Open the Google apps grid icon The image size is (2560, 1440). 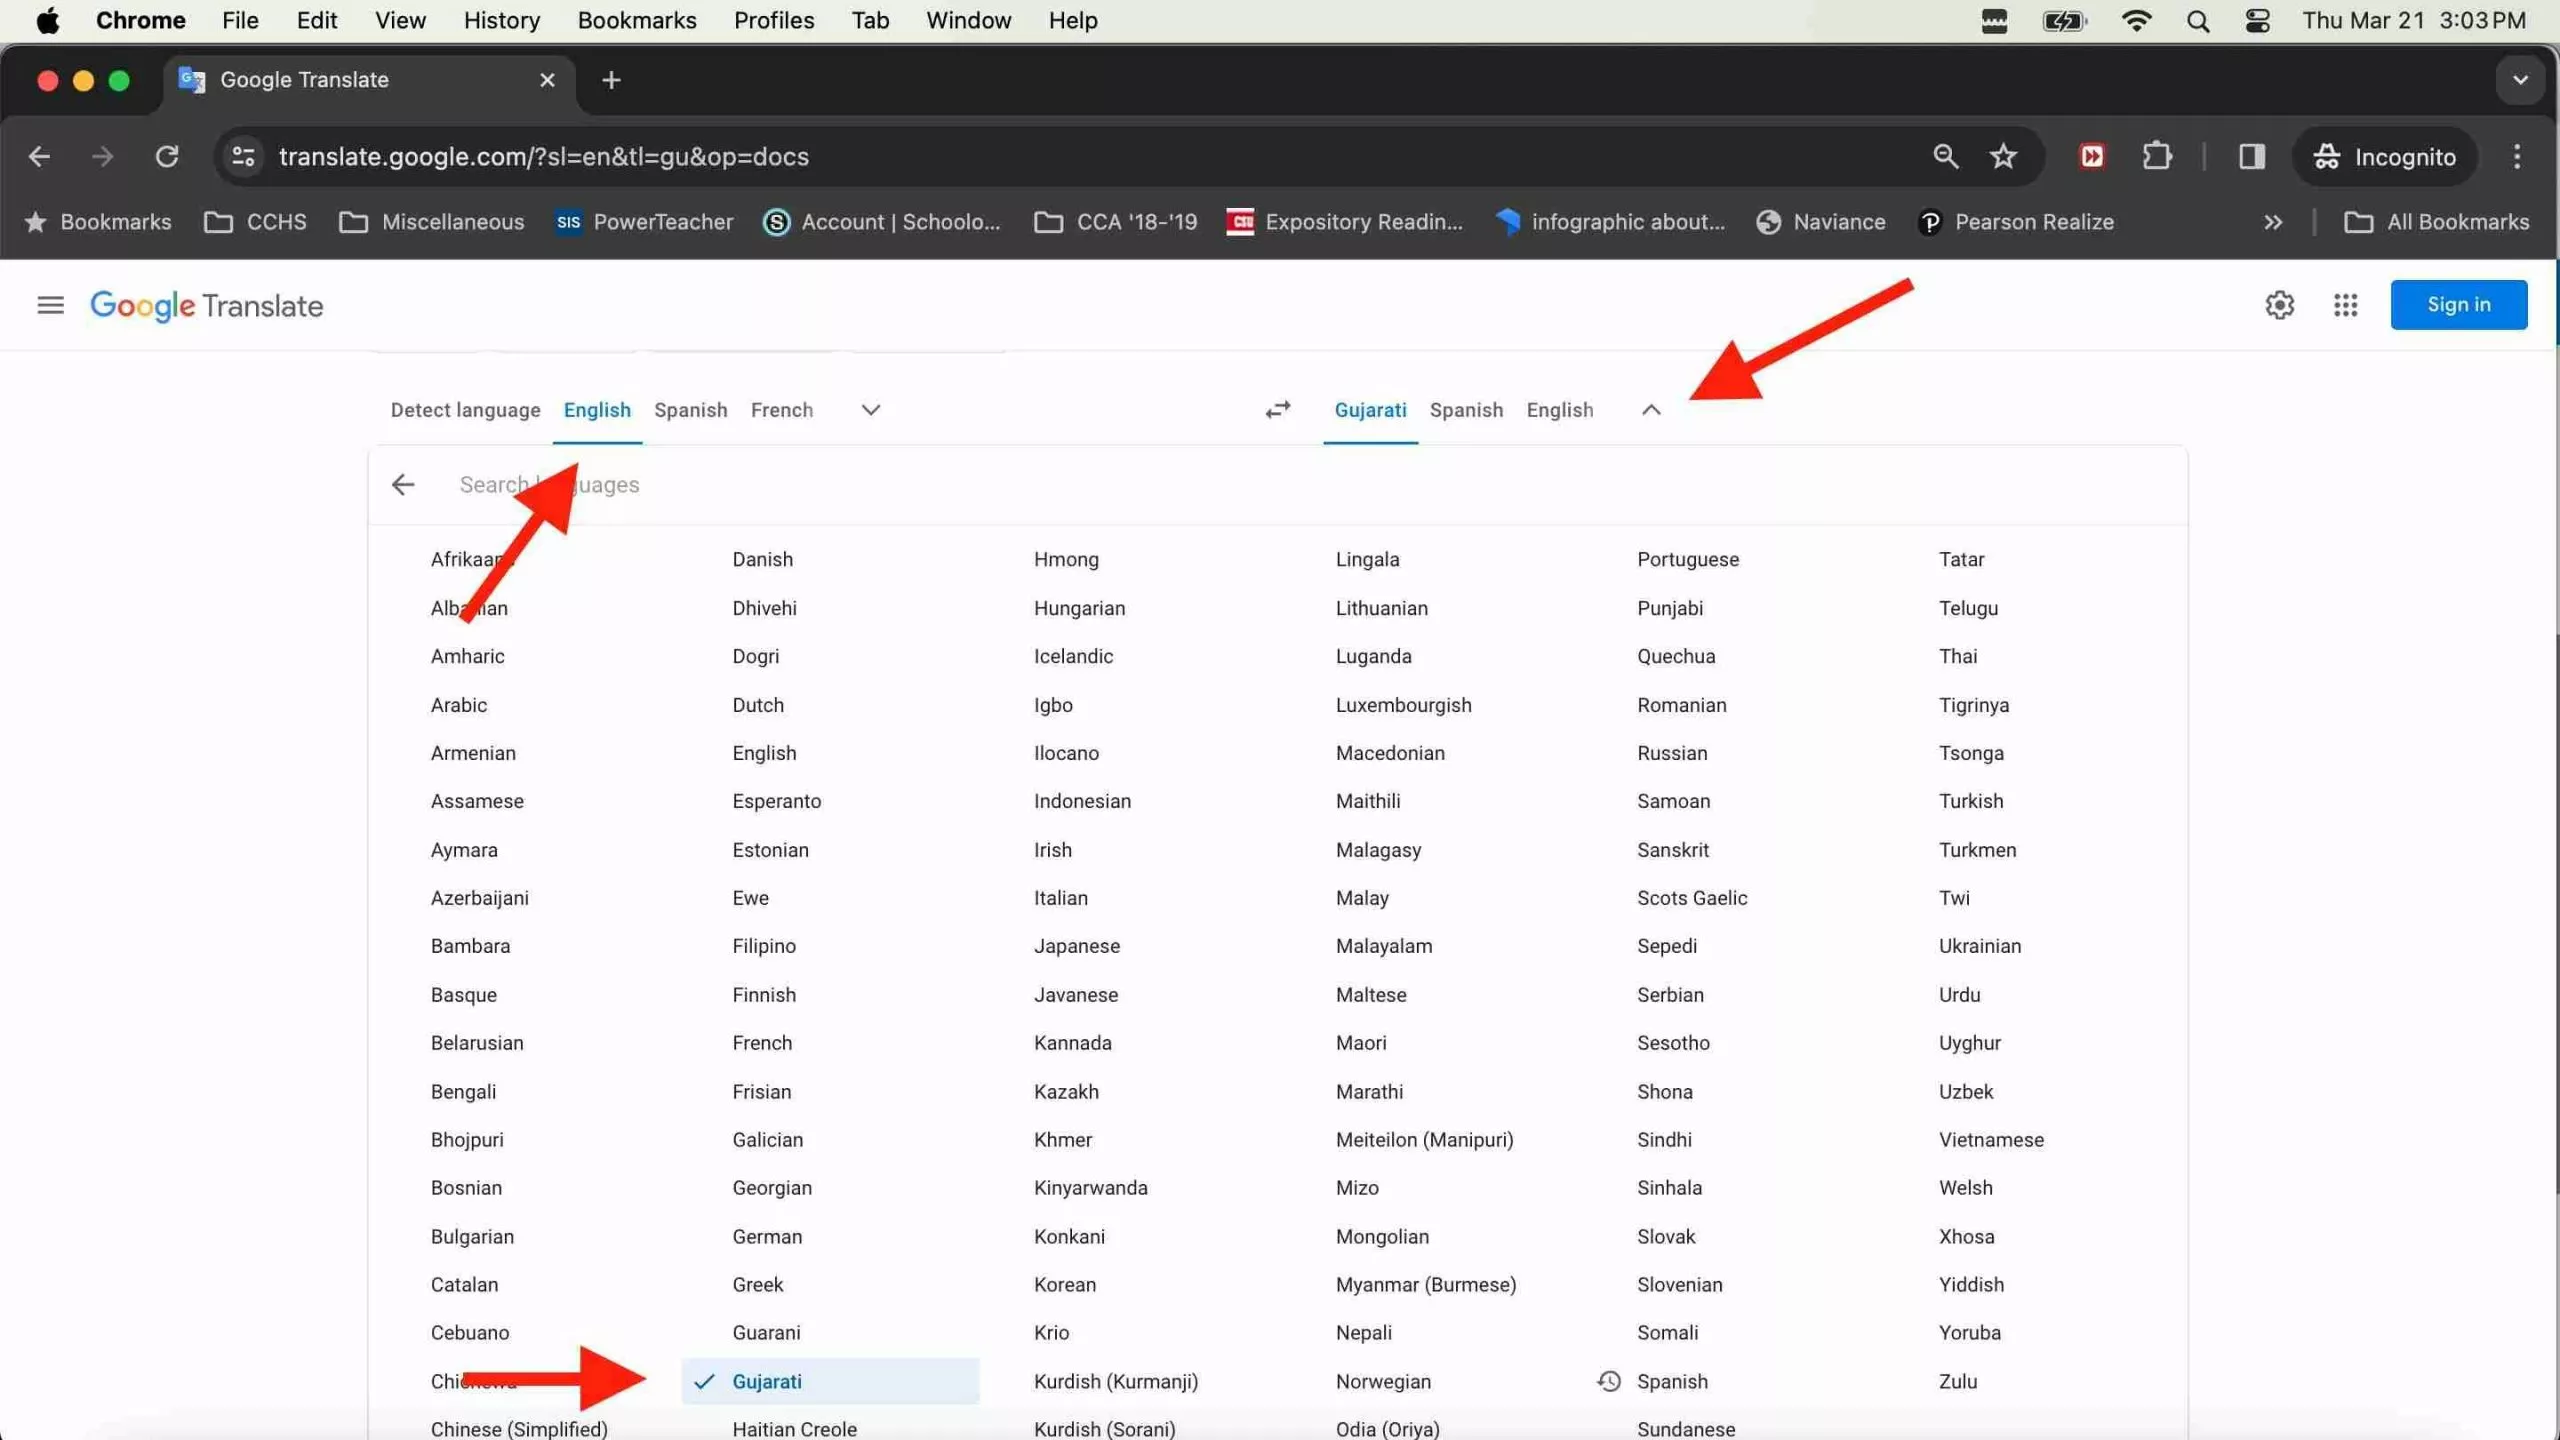pyautogui.click(x=2346, y=305)
